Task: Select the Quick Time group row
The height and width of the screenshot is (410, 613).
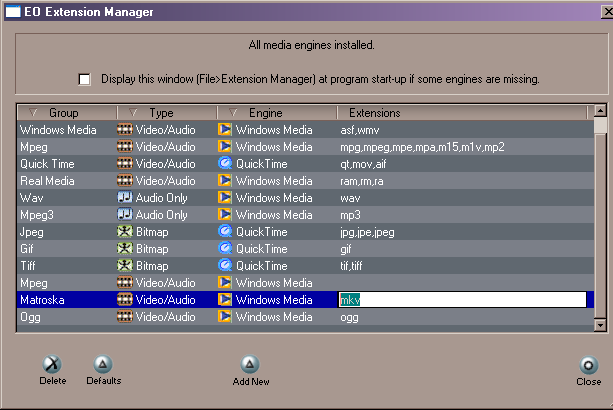Action: coord(306,163)
